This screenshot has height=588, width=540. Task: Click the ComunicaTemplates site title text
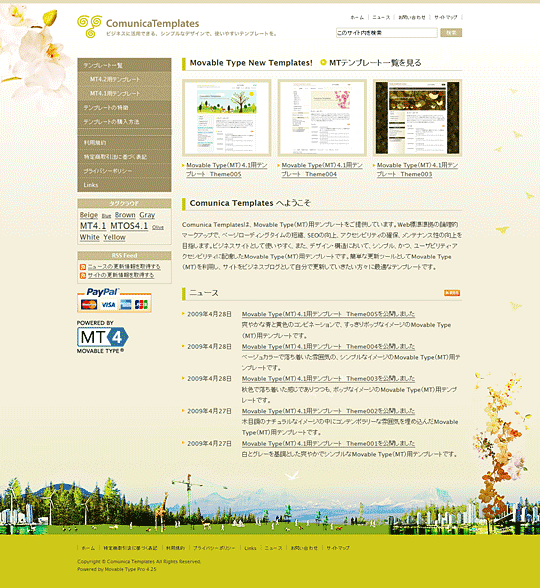click(153, 23)
